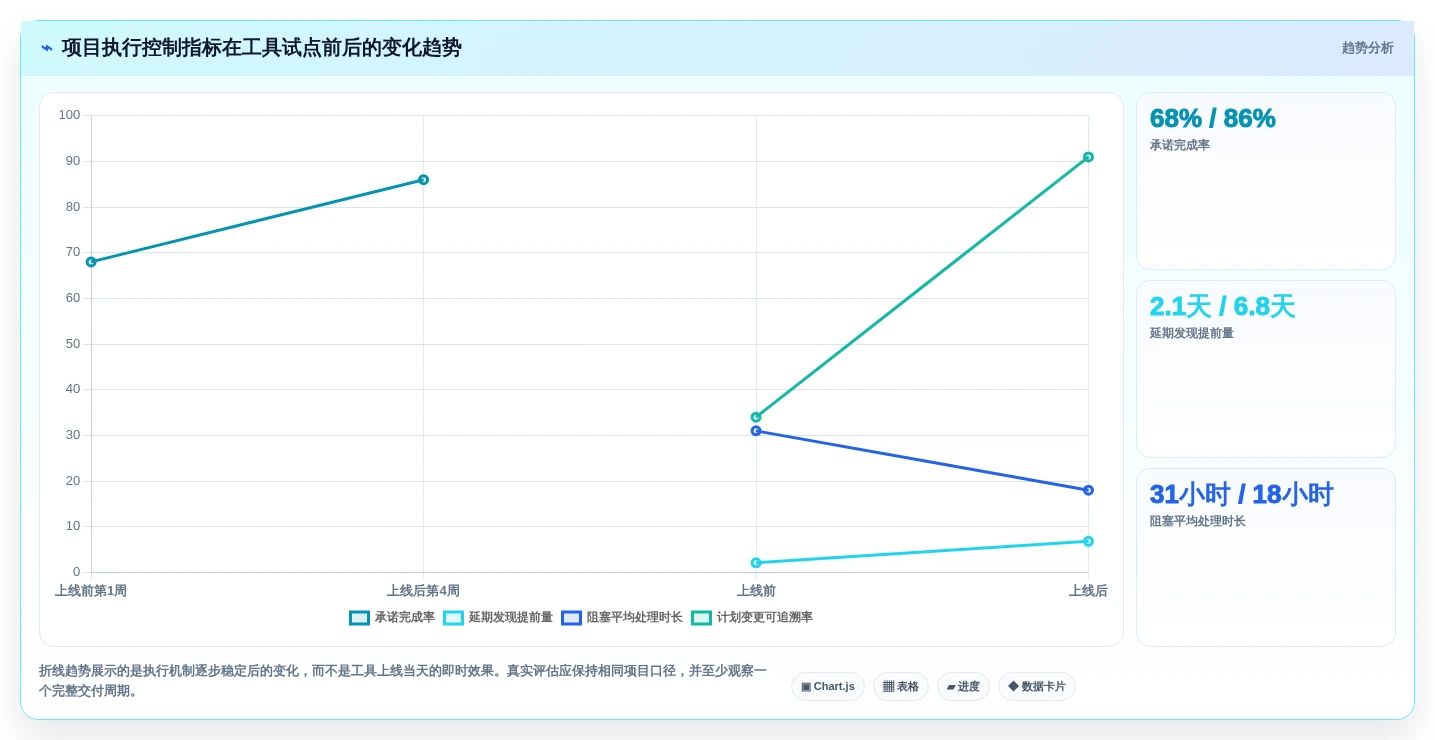The image size is (1435, 740).
Task: Click the 阻塞平均处理时长 legend label
Action: point(635,618)
